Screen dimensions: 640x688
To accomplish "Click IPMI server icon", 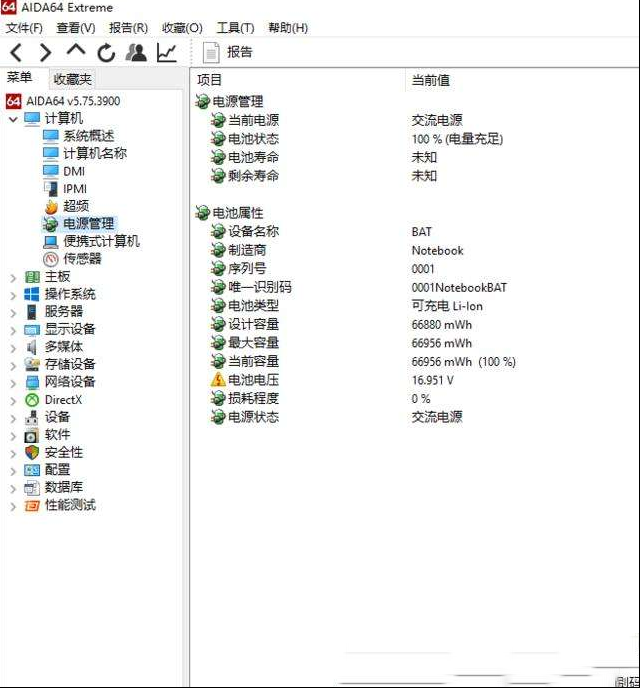I will pos(51,189).
